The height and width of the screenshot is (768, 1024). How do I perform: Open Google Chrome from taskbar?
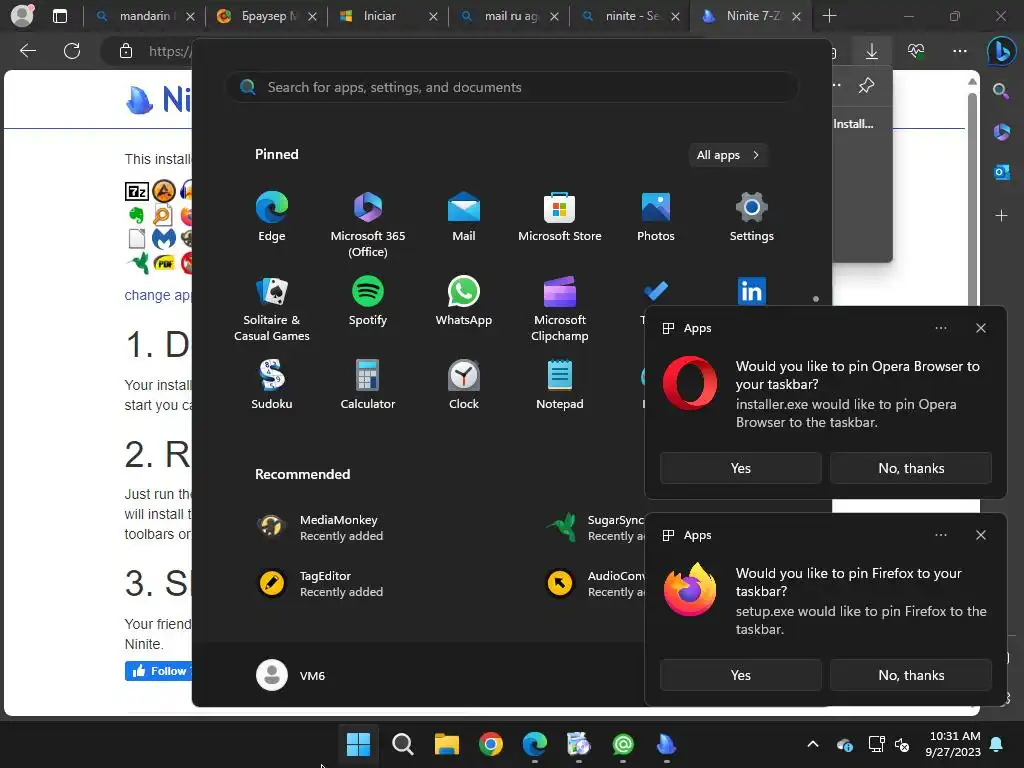(x=490, y=744)
